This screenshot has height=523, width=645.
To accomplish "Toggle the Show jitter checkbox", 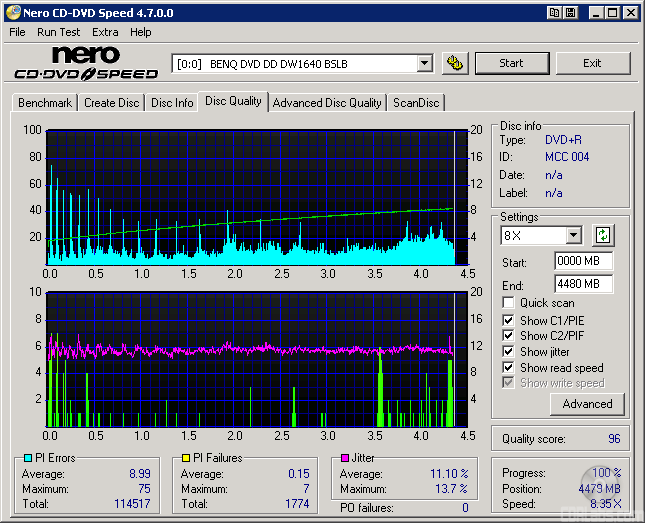I will [509, 352].
